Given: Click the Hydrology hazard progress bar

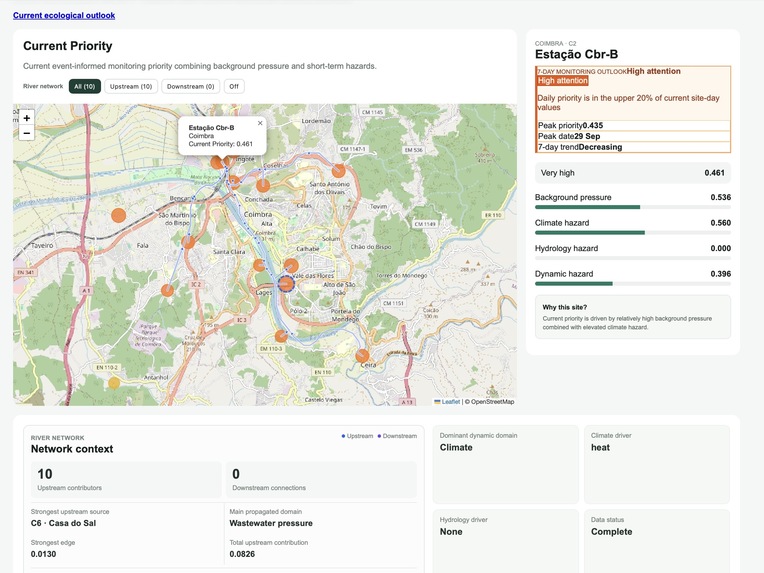Looking at the screenshot, I should tap(633, 258).
